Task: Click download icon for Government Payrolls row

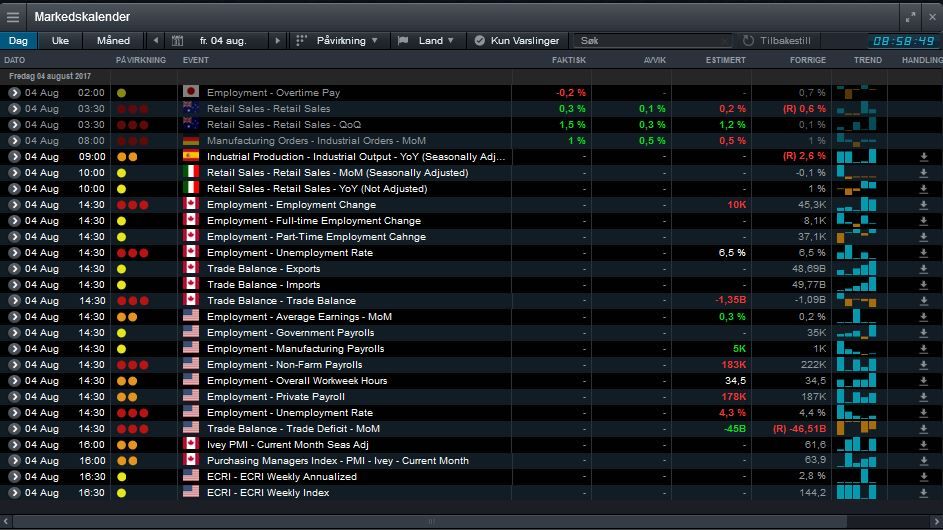Action: (x=924, y=333)
